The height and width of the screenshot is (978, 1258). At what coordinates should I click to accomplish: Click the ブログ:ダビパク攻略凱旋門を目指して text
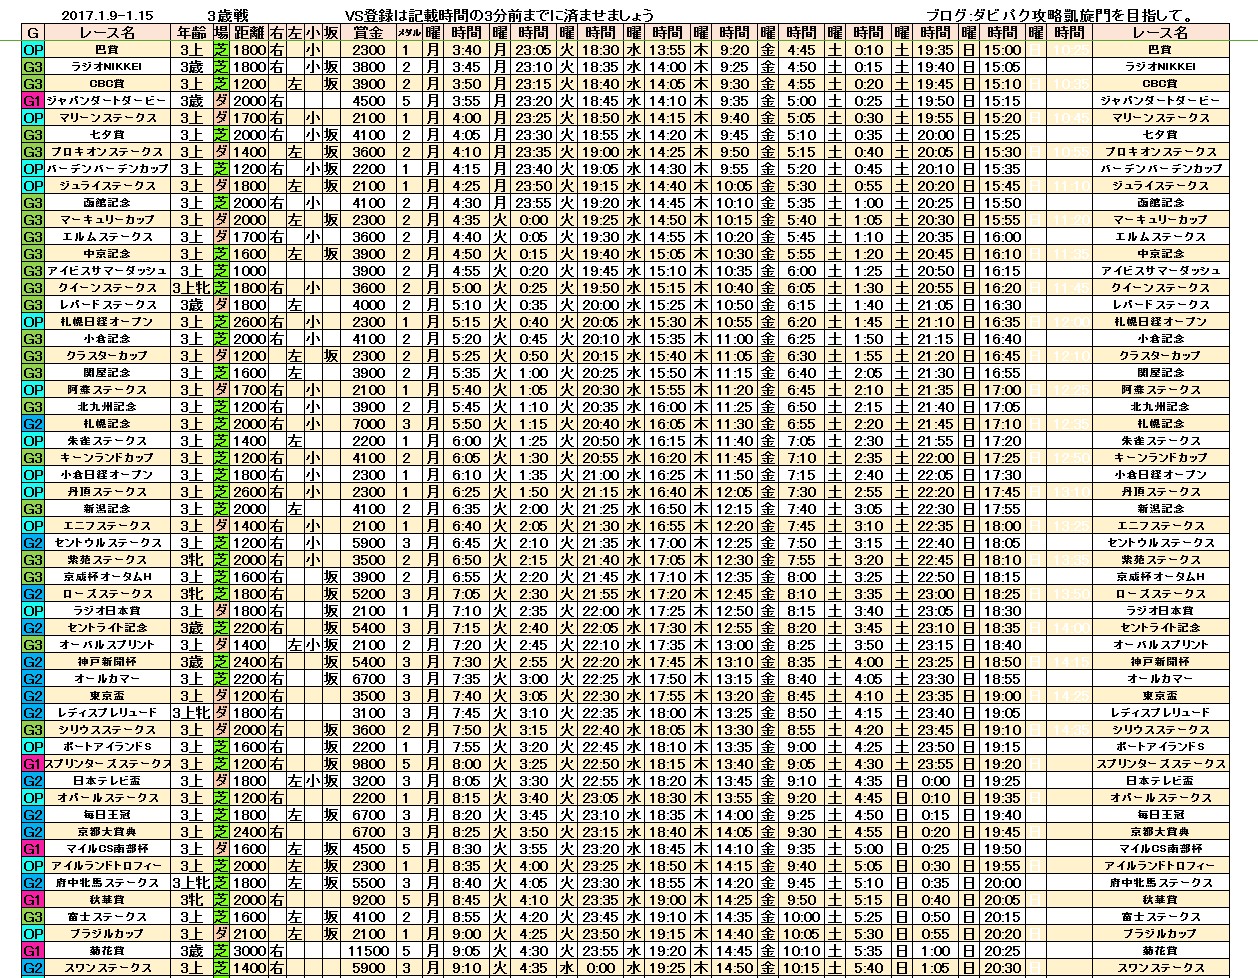[x=1062, y=15]
